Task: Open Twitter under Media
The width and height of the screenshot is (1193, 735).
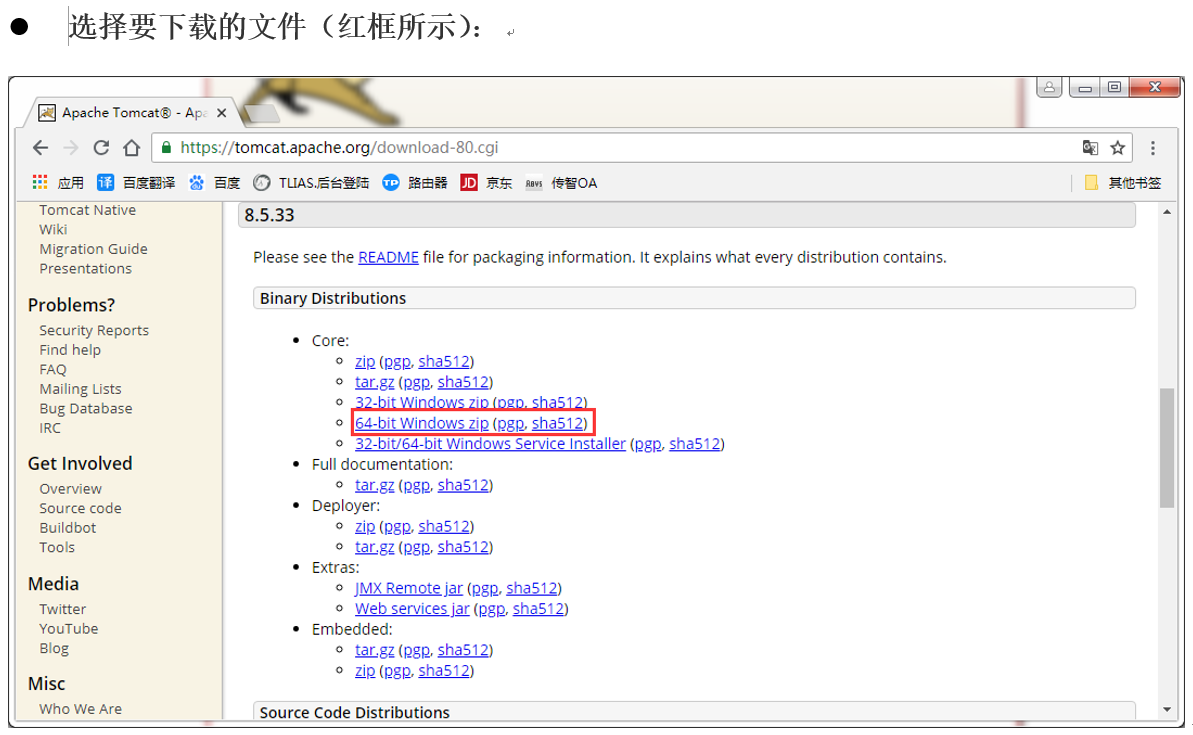Action: (63, 609)
